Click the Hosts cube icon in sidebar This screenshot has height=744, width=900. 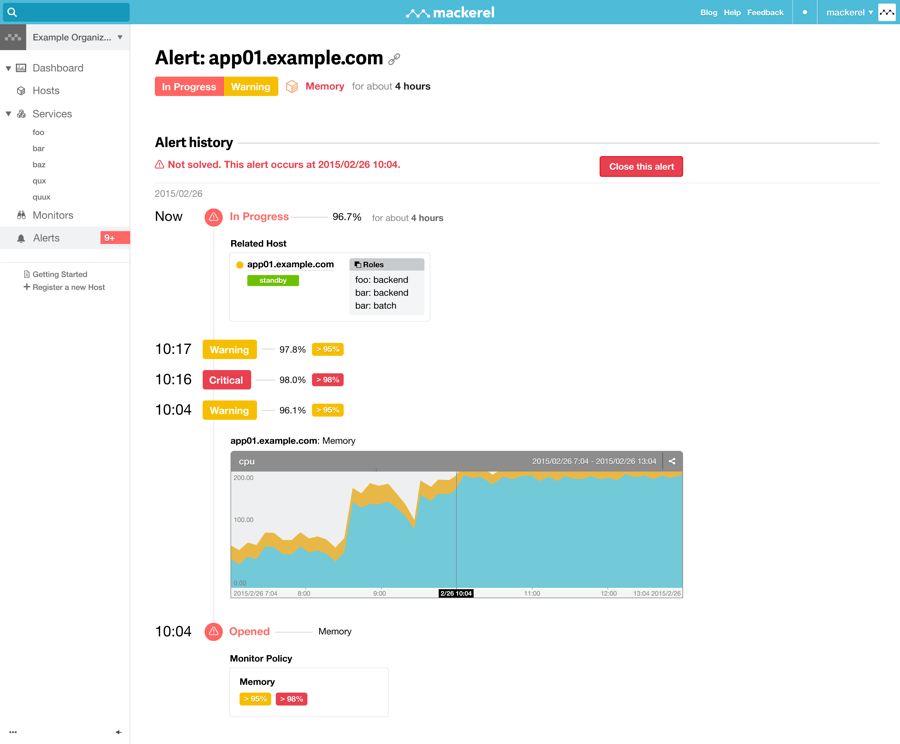21,91
